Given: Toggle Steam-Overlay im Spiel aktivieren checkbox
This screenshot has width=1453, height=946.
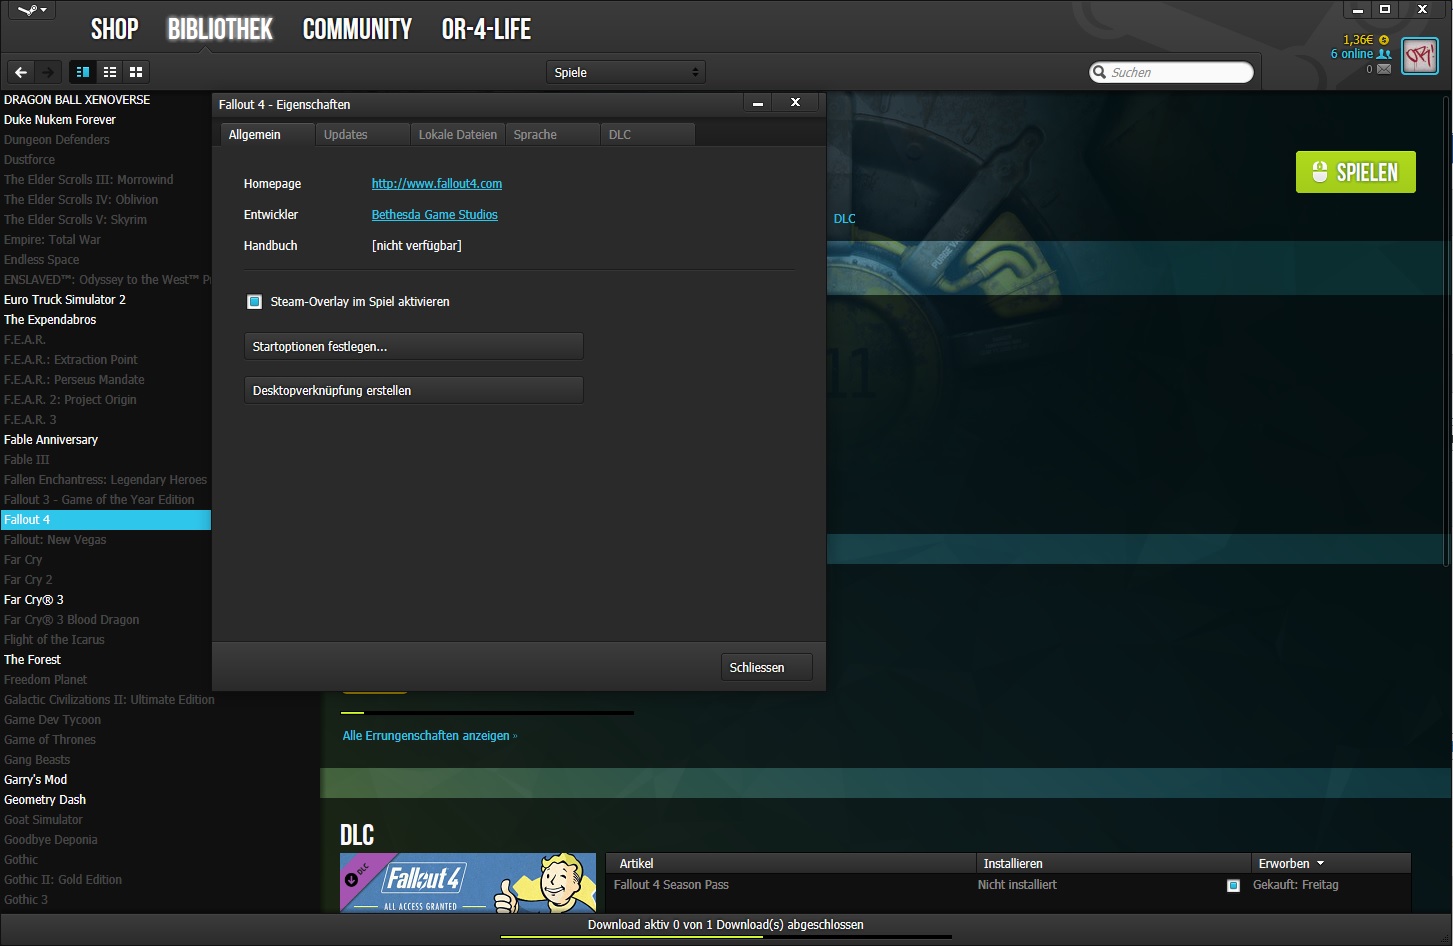Looking at the screenshot, I should [254, 301].
